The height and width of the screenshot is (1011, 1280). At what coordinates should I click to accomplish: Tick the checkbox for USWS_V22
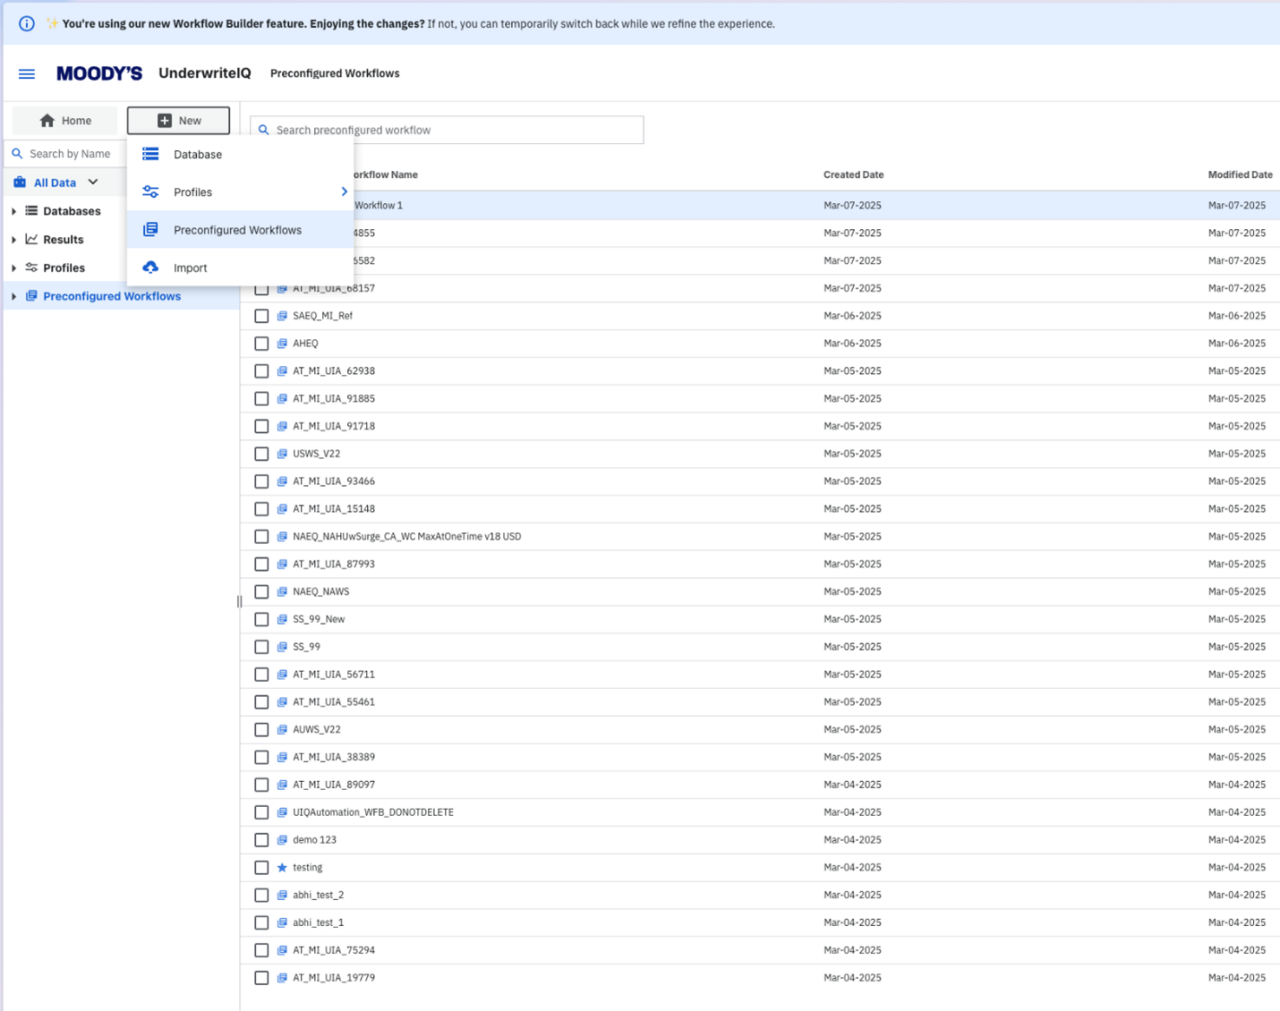coord(261,453)
